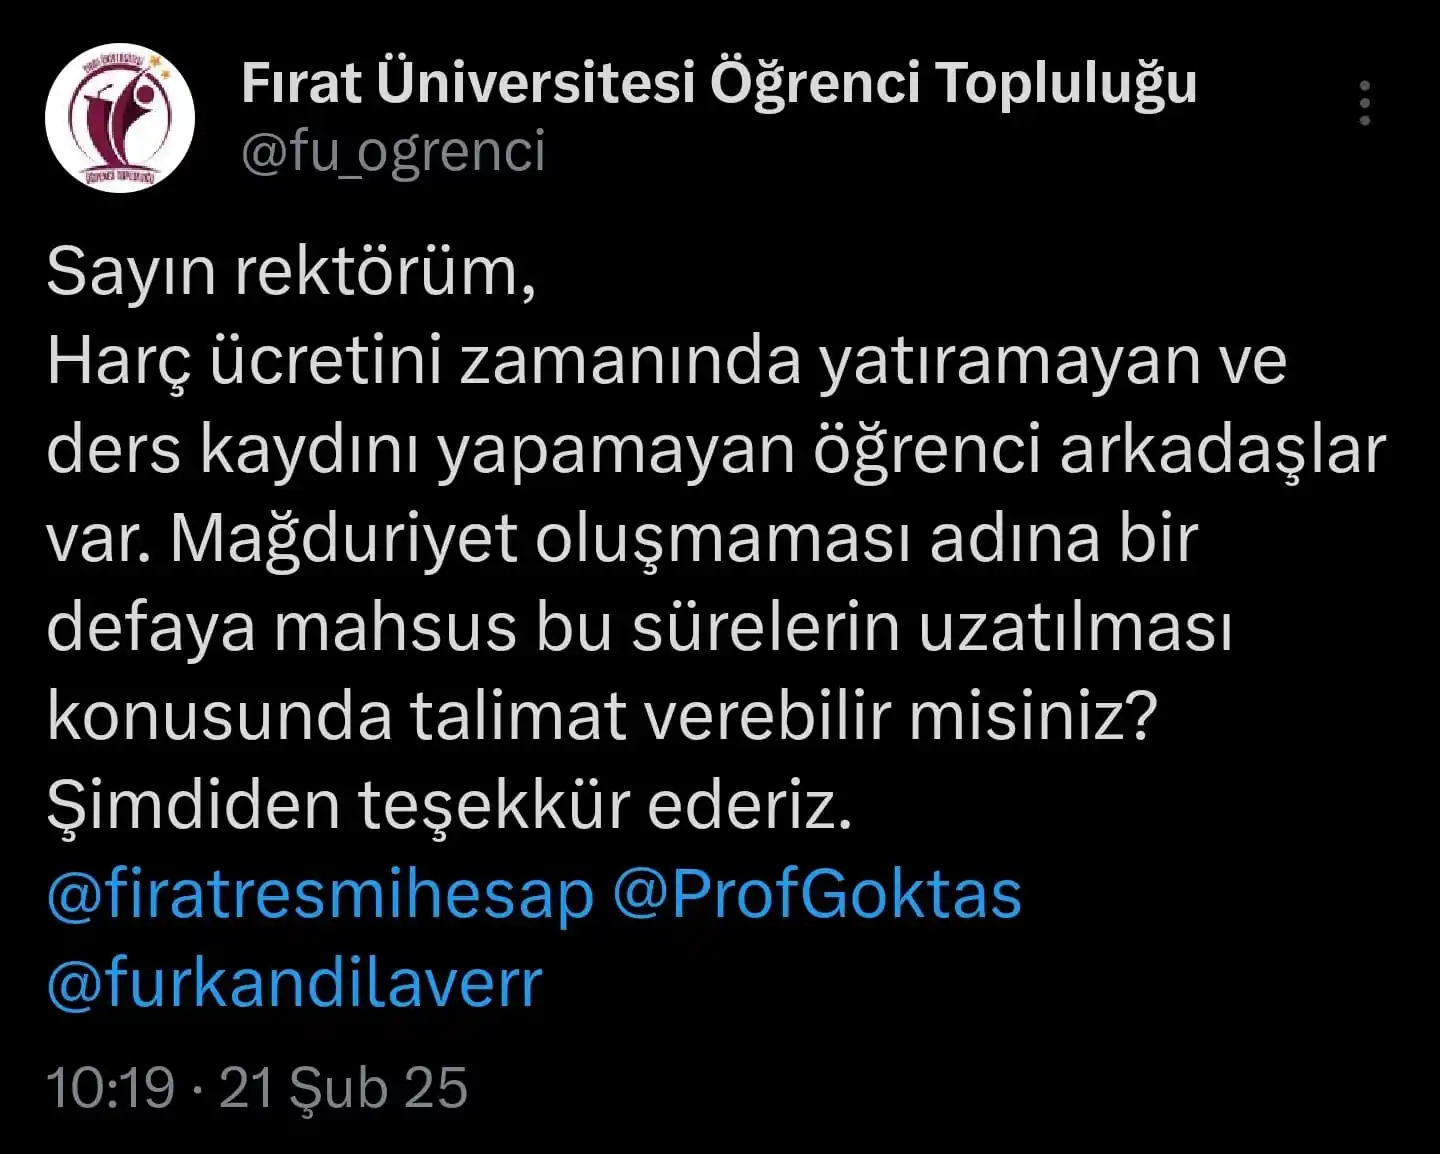Open the tweet's three-dot more options menu
The width and height of the screenshot is (1440, 1154).
pos(1365,103)
